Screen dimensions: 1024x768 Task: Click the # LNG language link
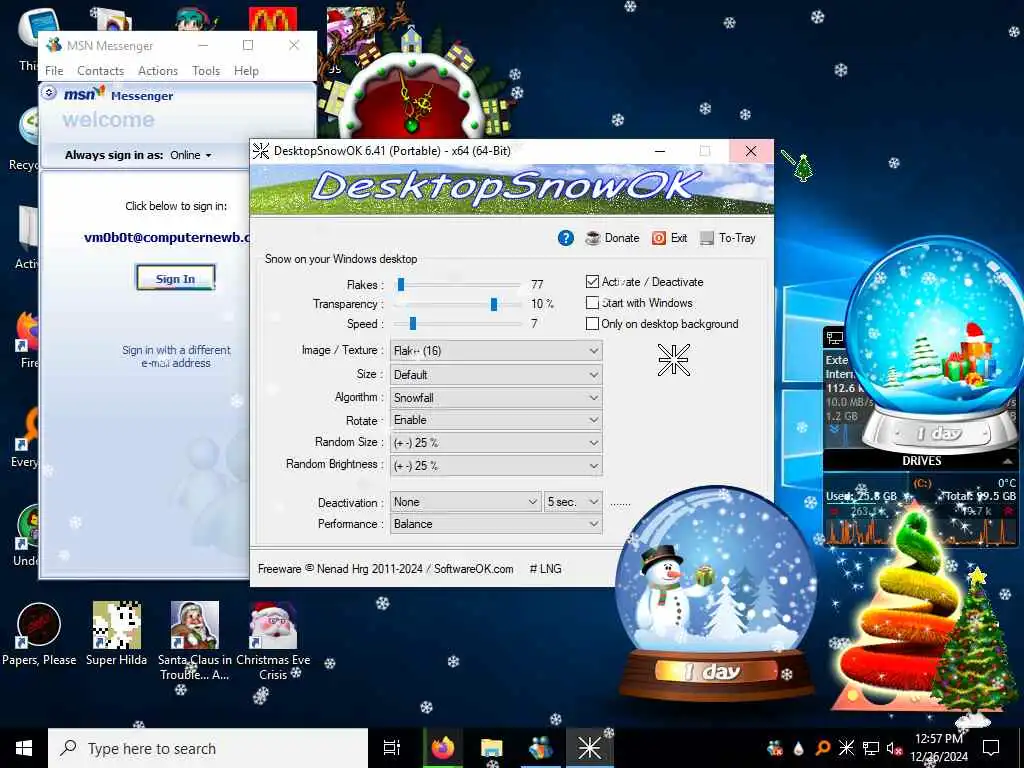pyautogui.click(x=545, y=569)
